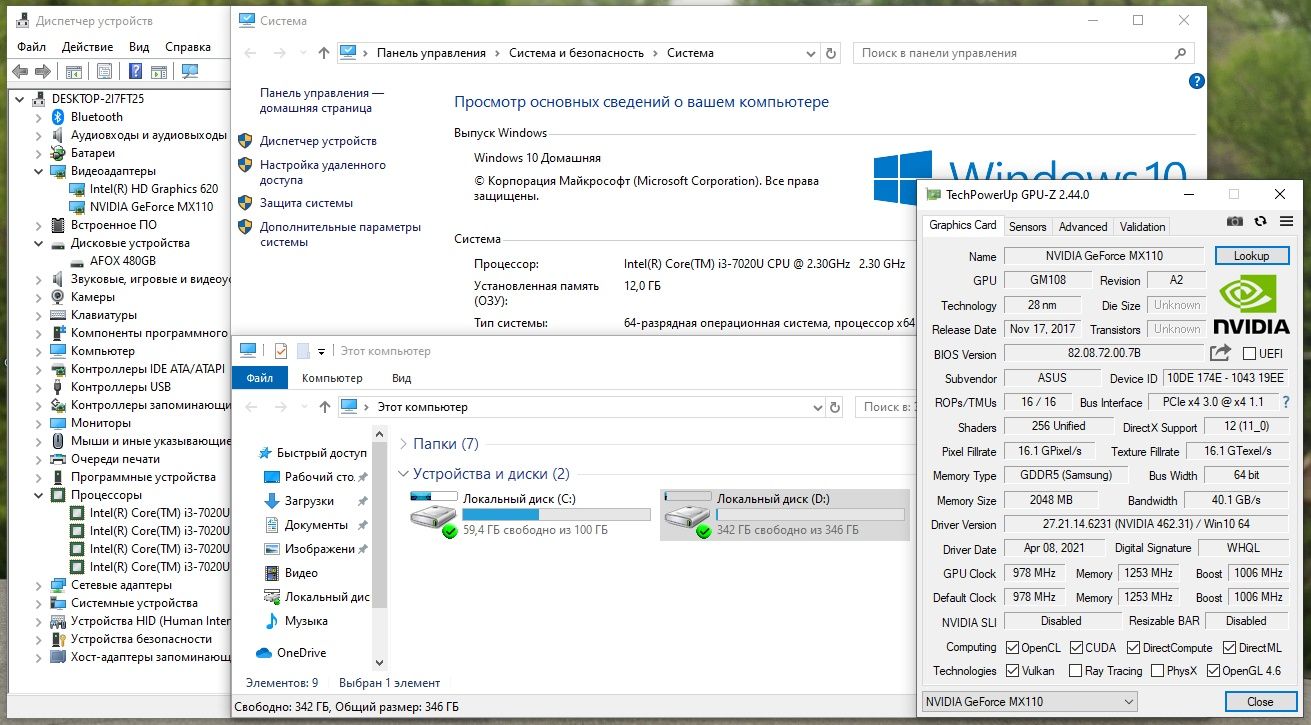Collapse Устройства и диски (2) group
1311x725 pixels.
(402, 474)
